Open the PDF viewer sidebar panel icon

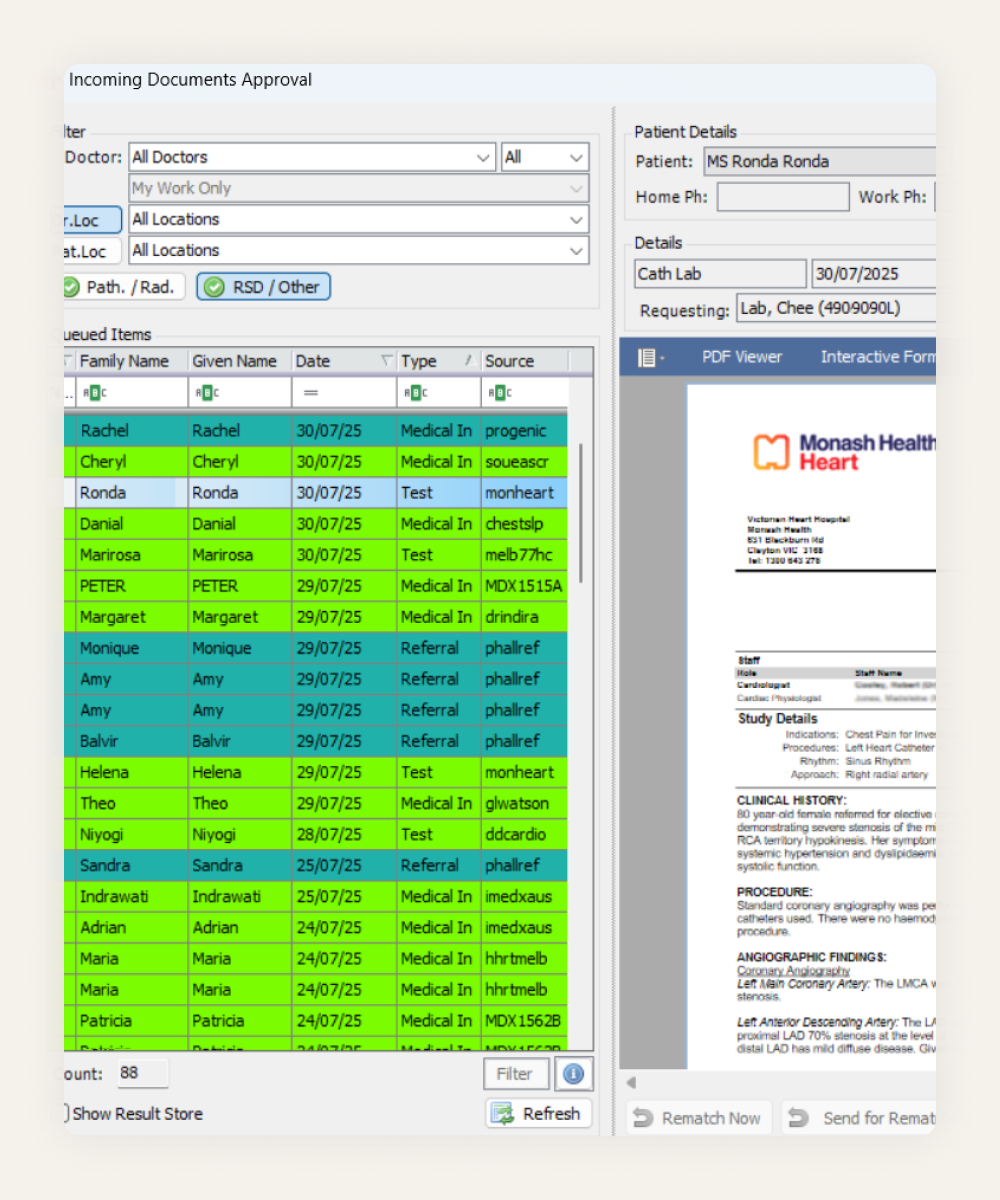649,357
